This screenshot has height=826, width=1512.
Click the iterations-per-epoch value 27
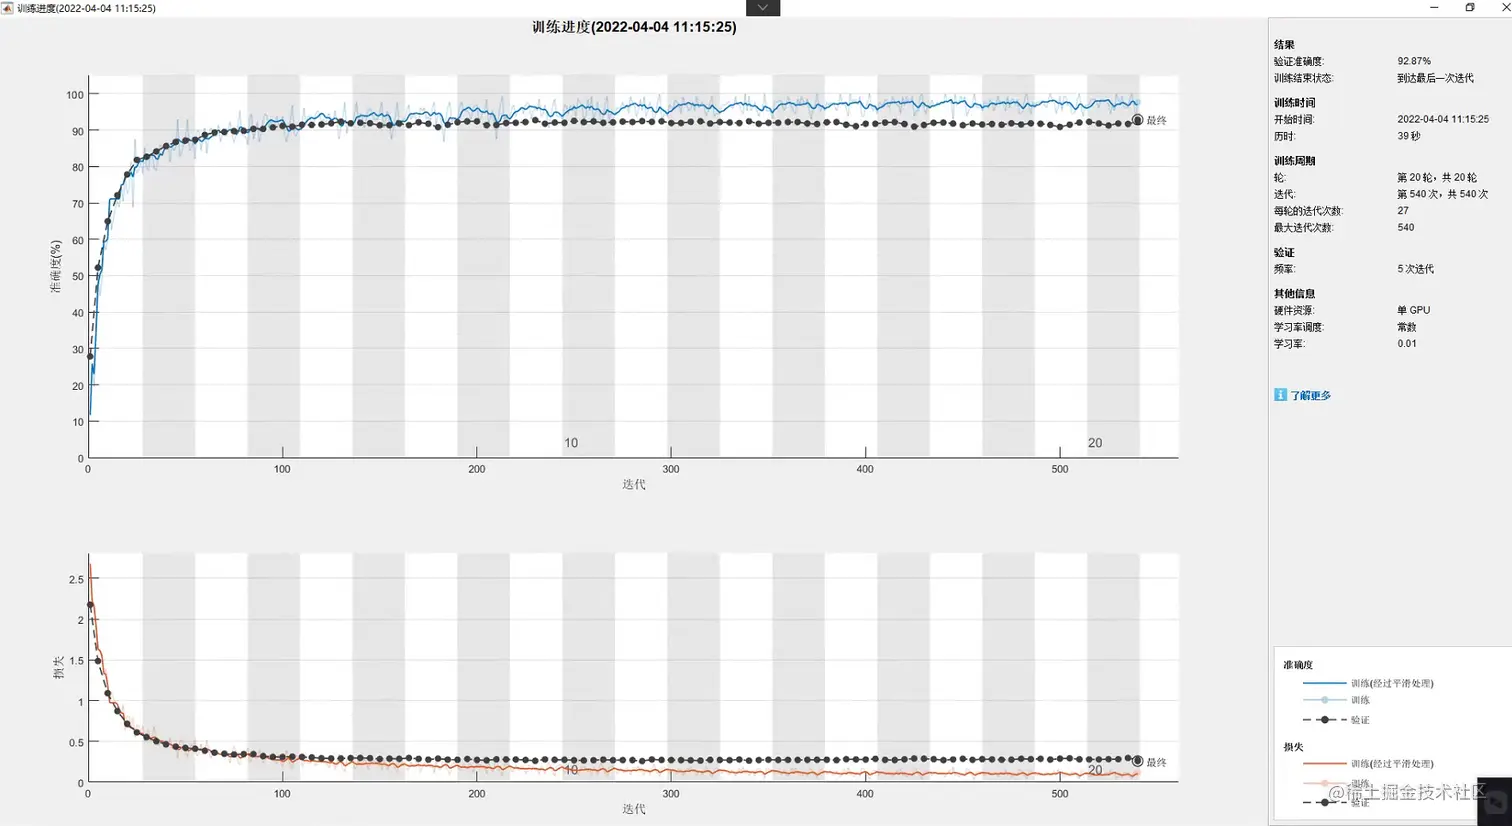pos(1403,211)
